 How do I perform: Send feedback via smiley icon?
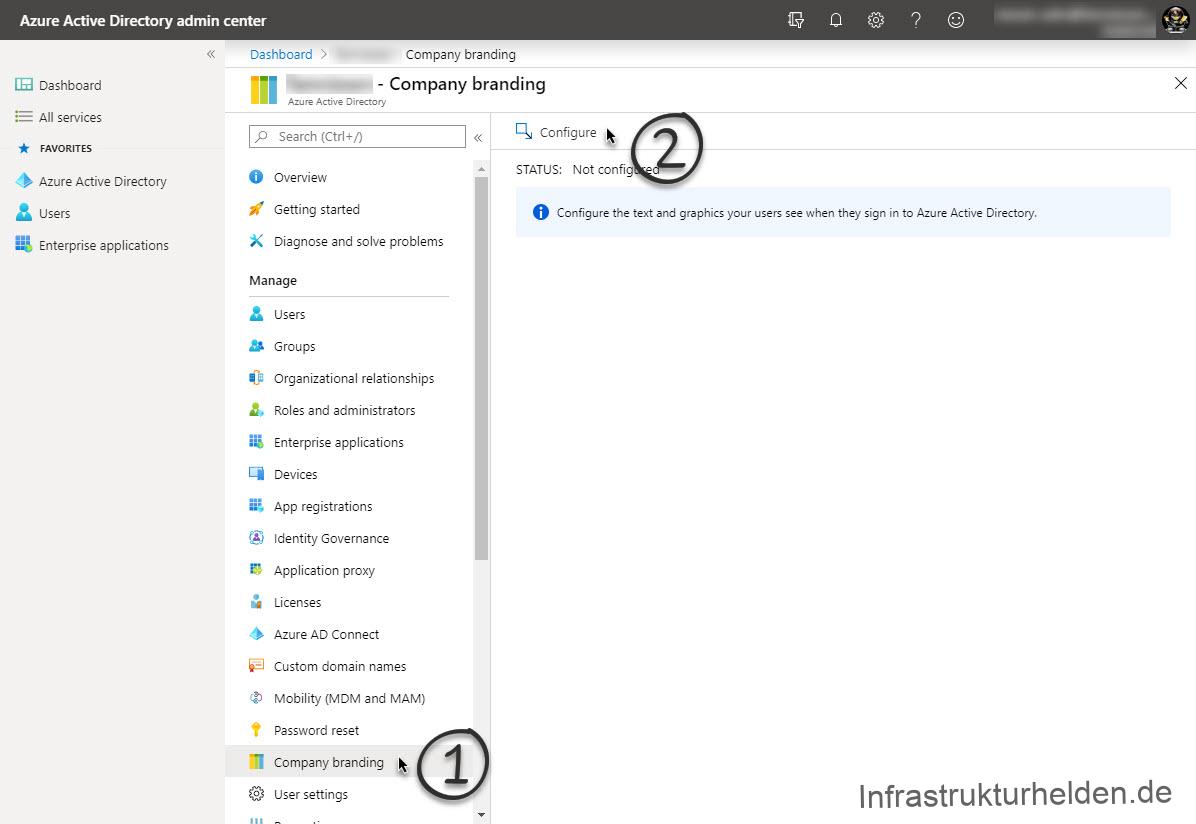(956, 20)
